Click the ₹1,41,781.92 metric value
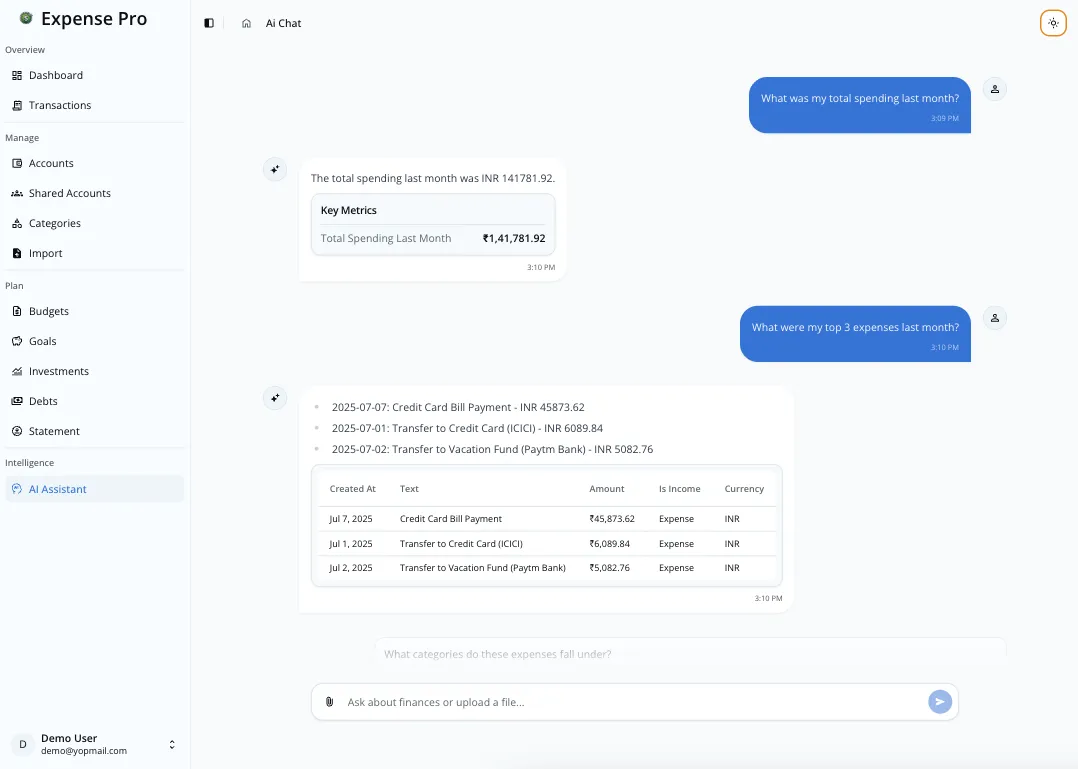This screenshot has width=1078, height=769. coord(514,238)
